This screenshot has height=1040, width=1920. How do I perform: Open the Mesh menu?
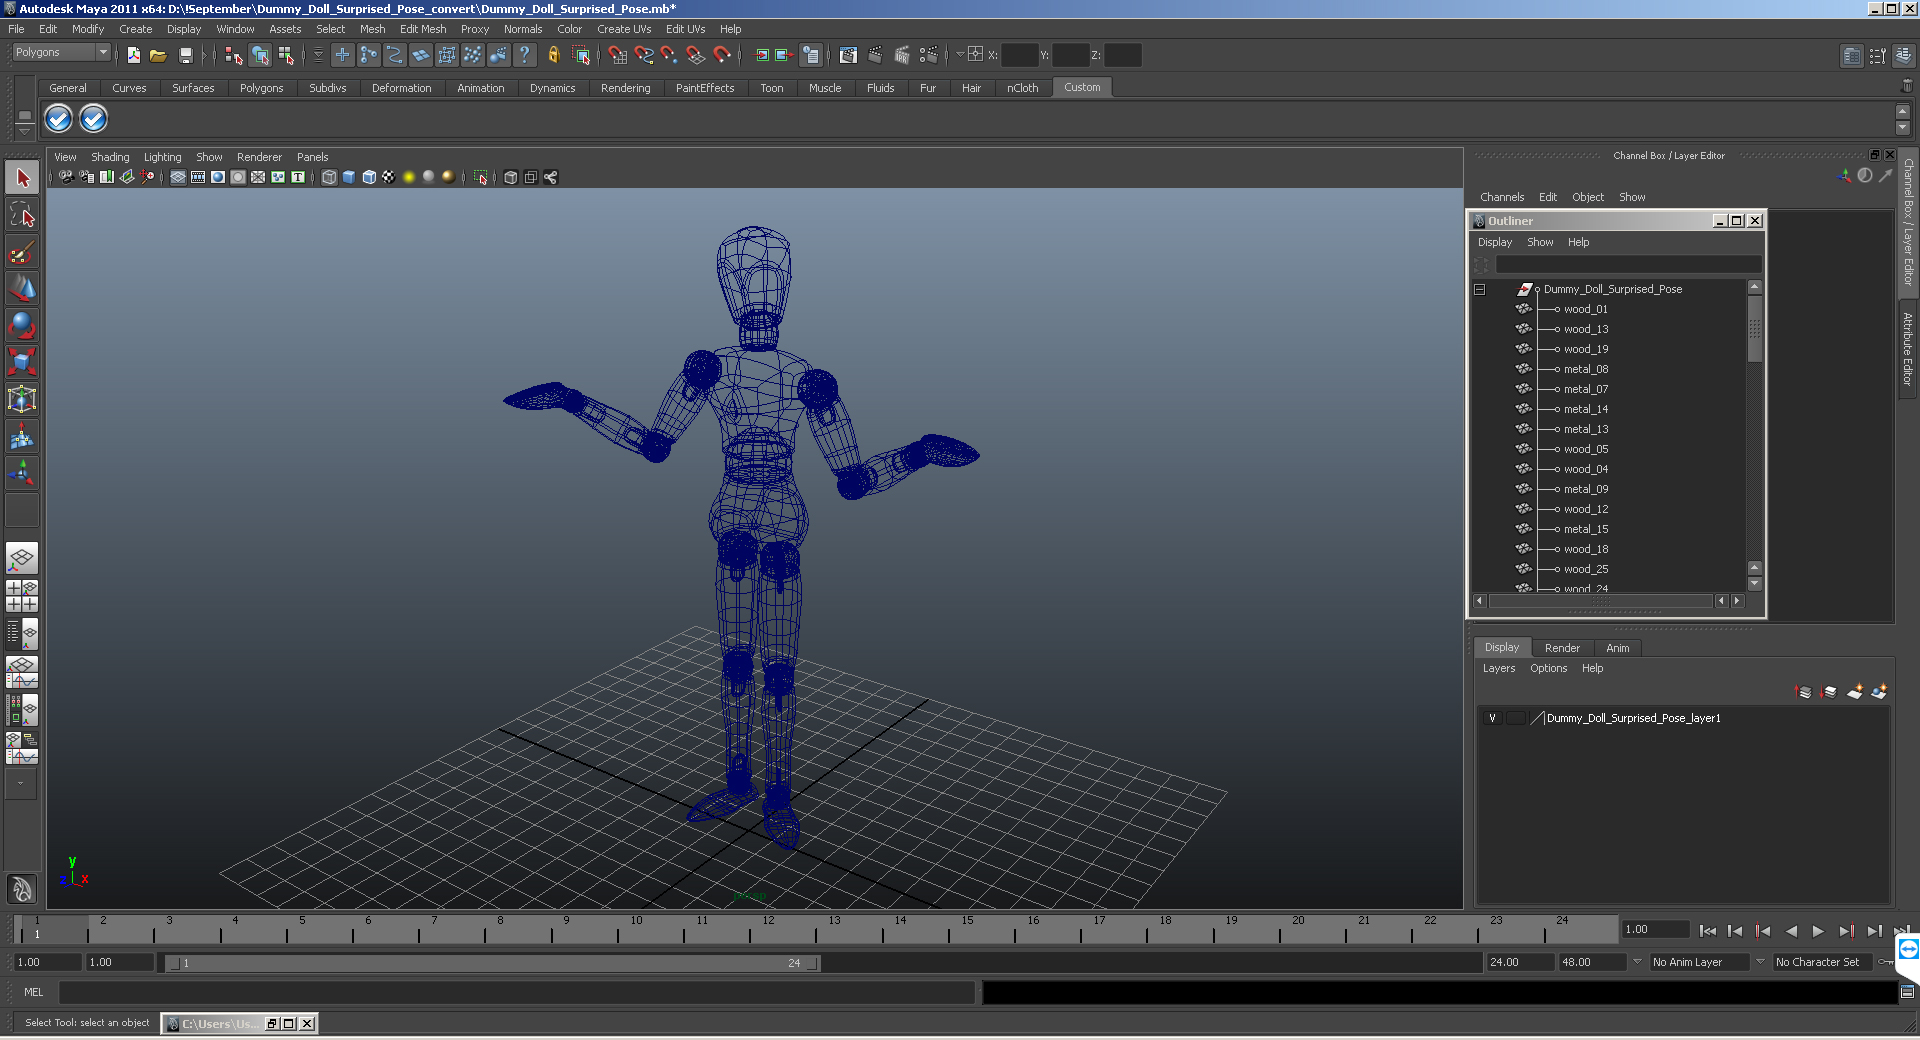[372, 29]
